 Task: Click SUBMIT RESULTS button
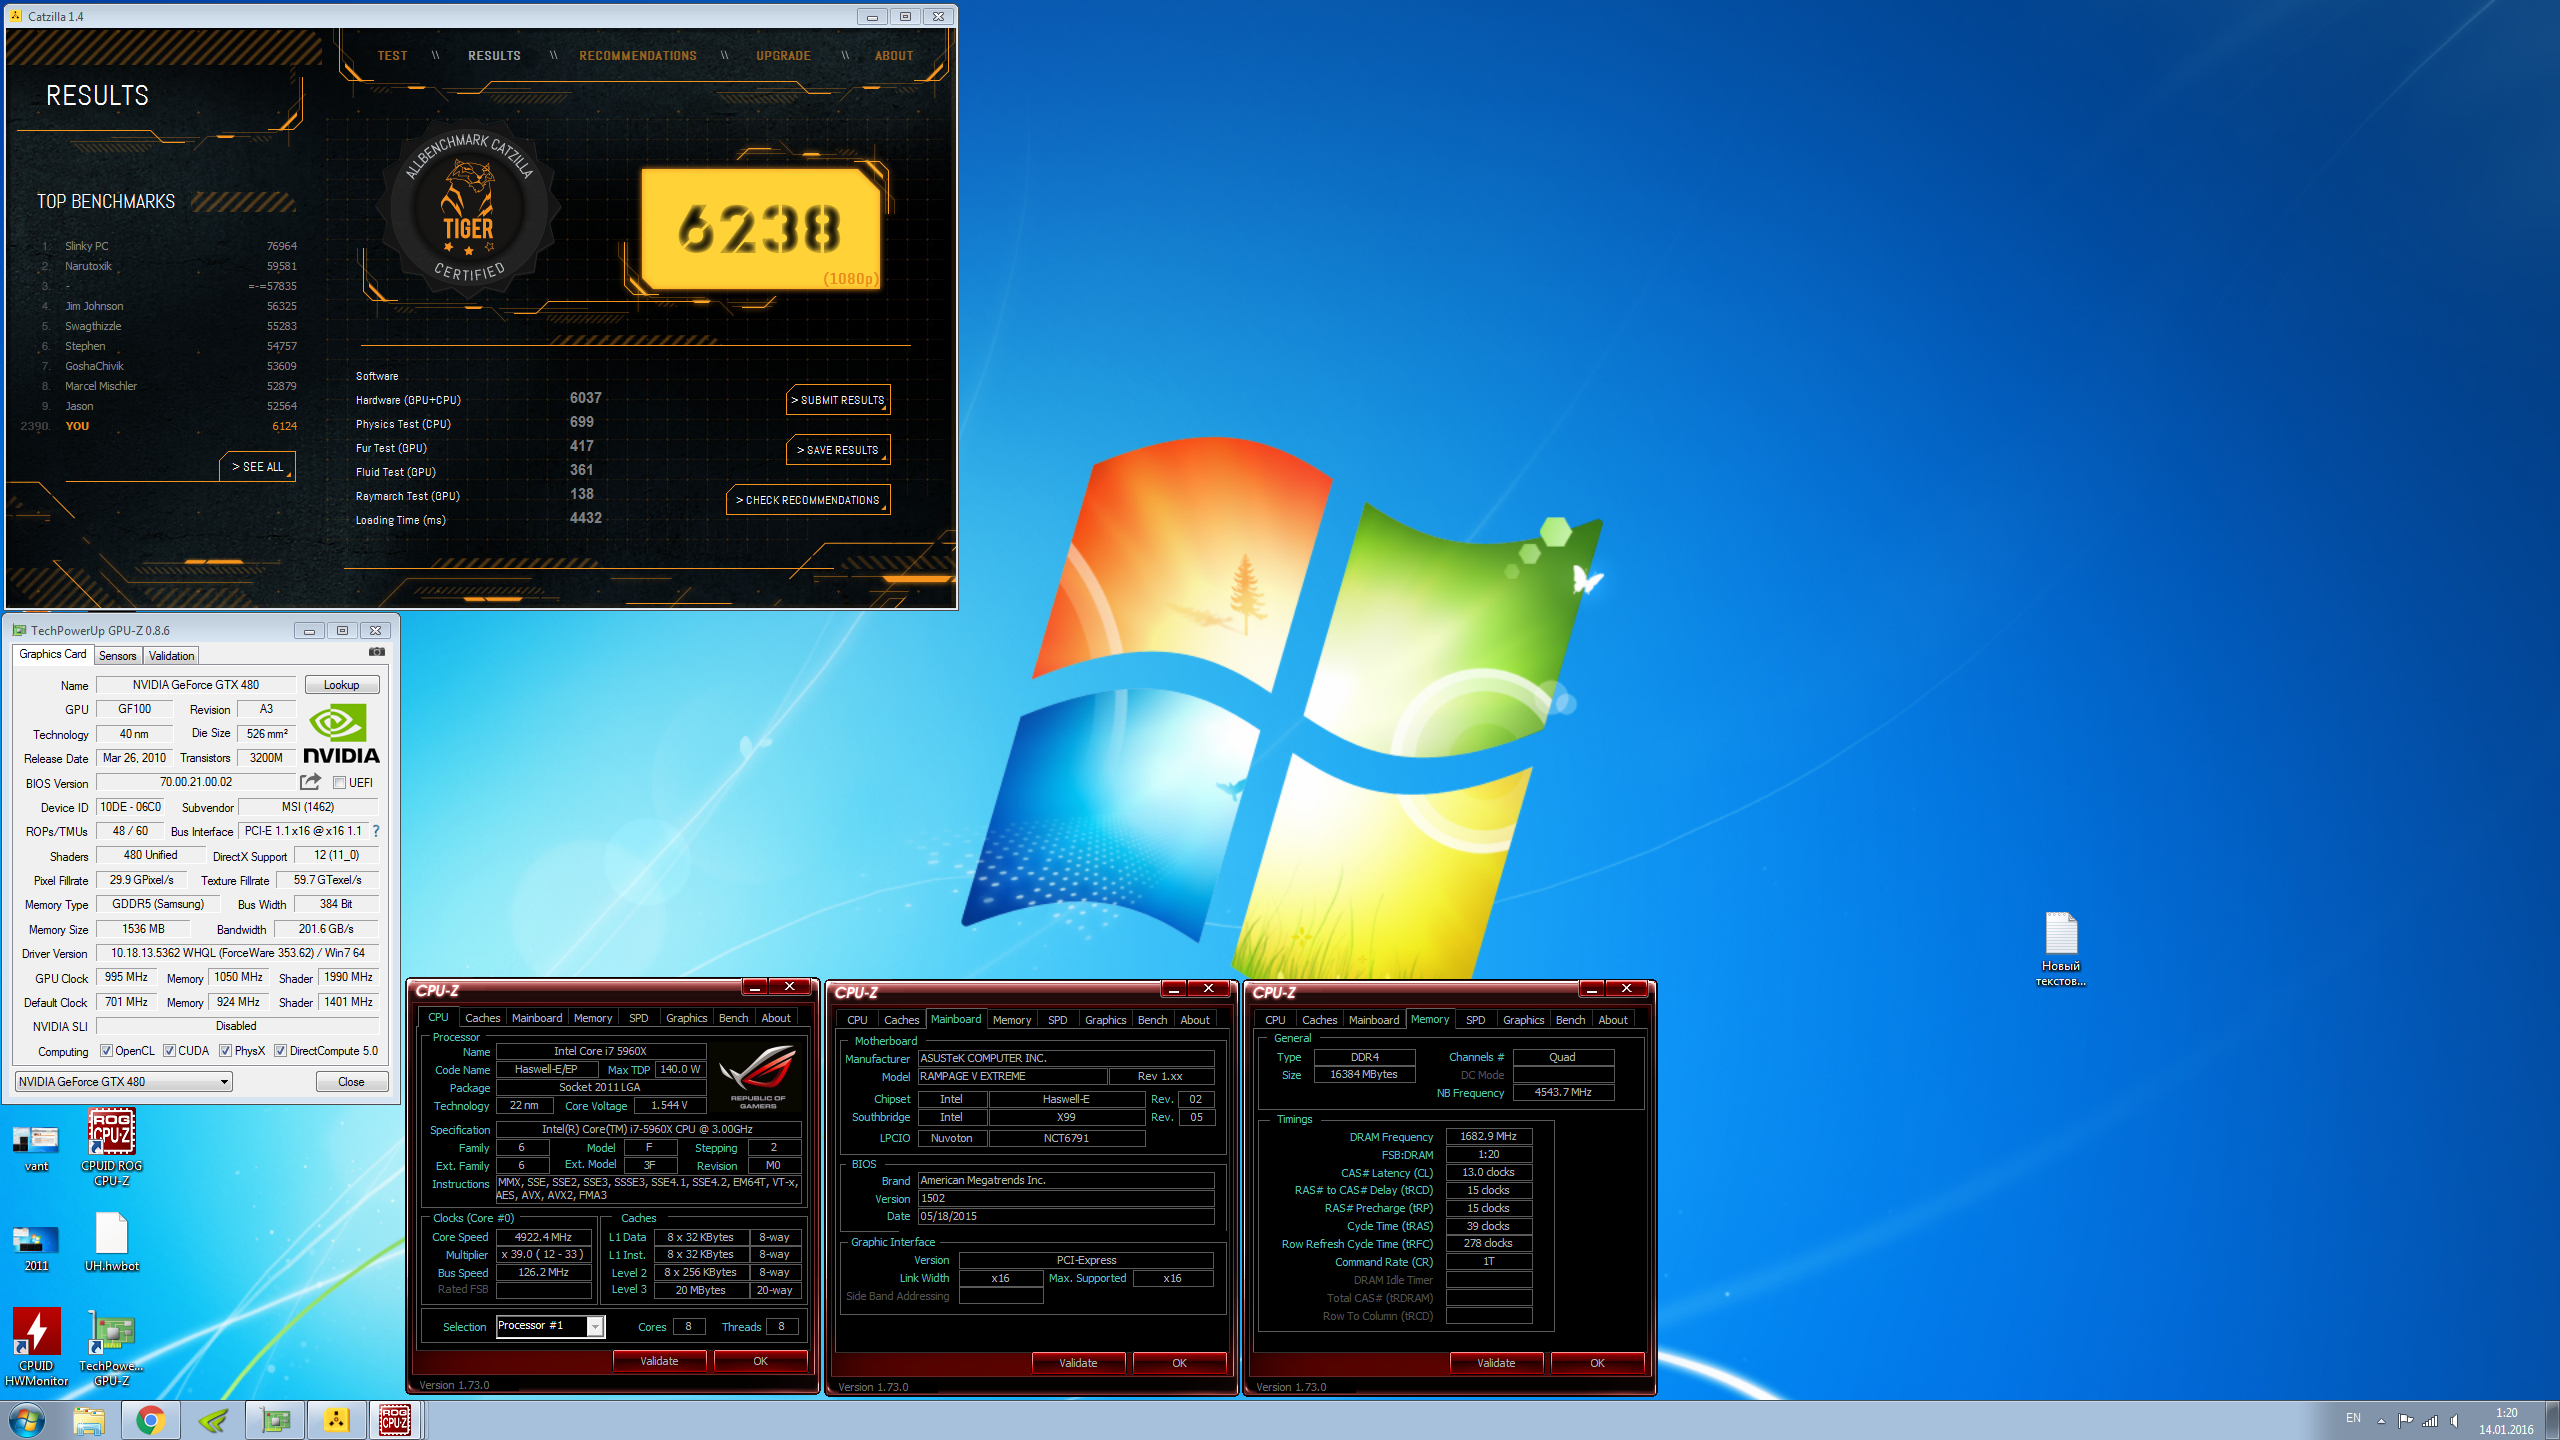click(x=838, y=400)
